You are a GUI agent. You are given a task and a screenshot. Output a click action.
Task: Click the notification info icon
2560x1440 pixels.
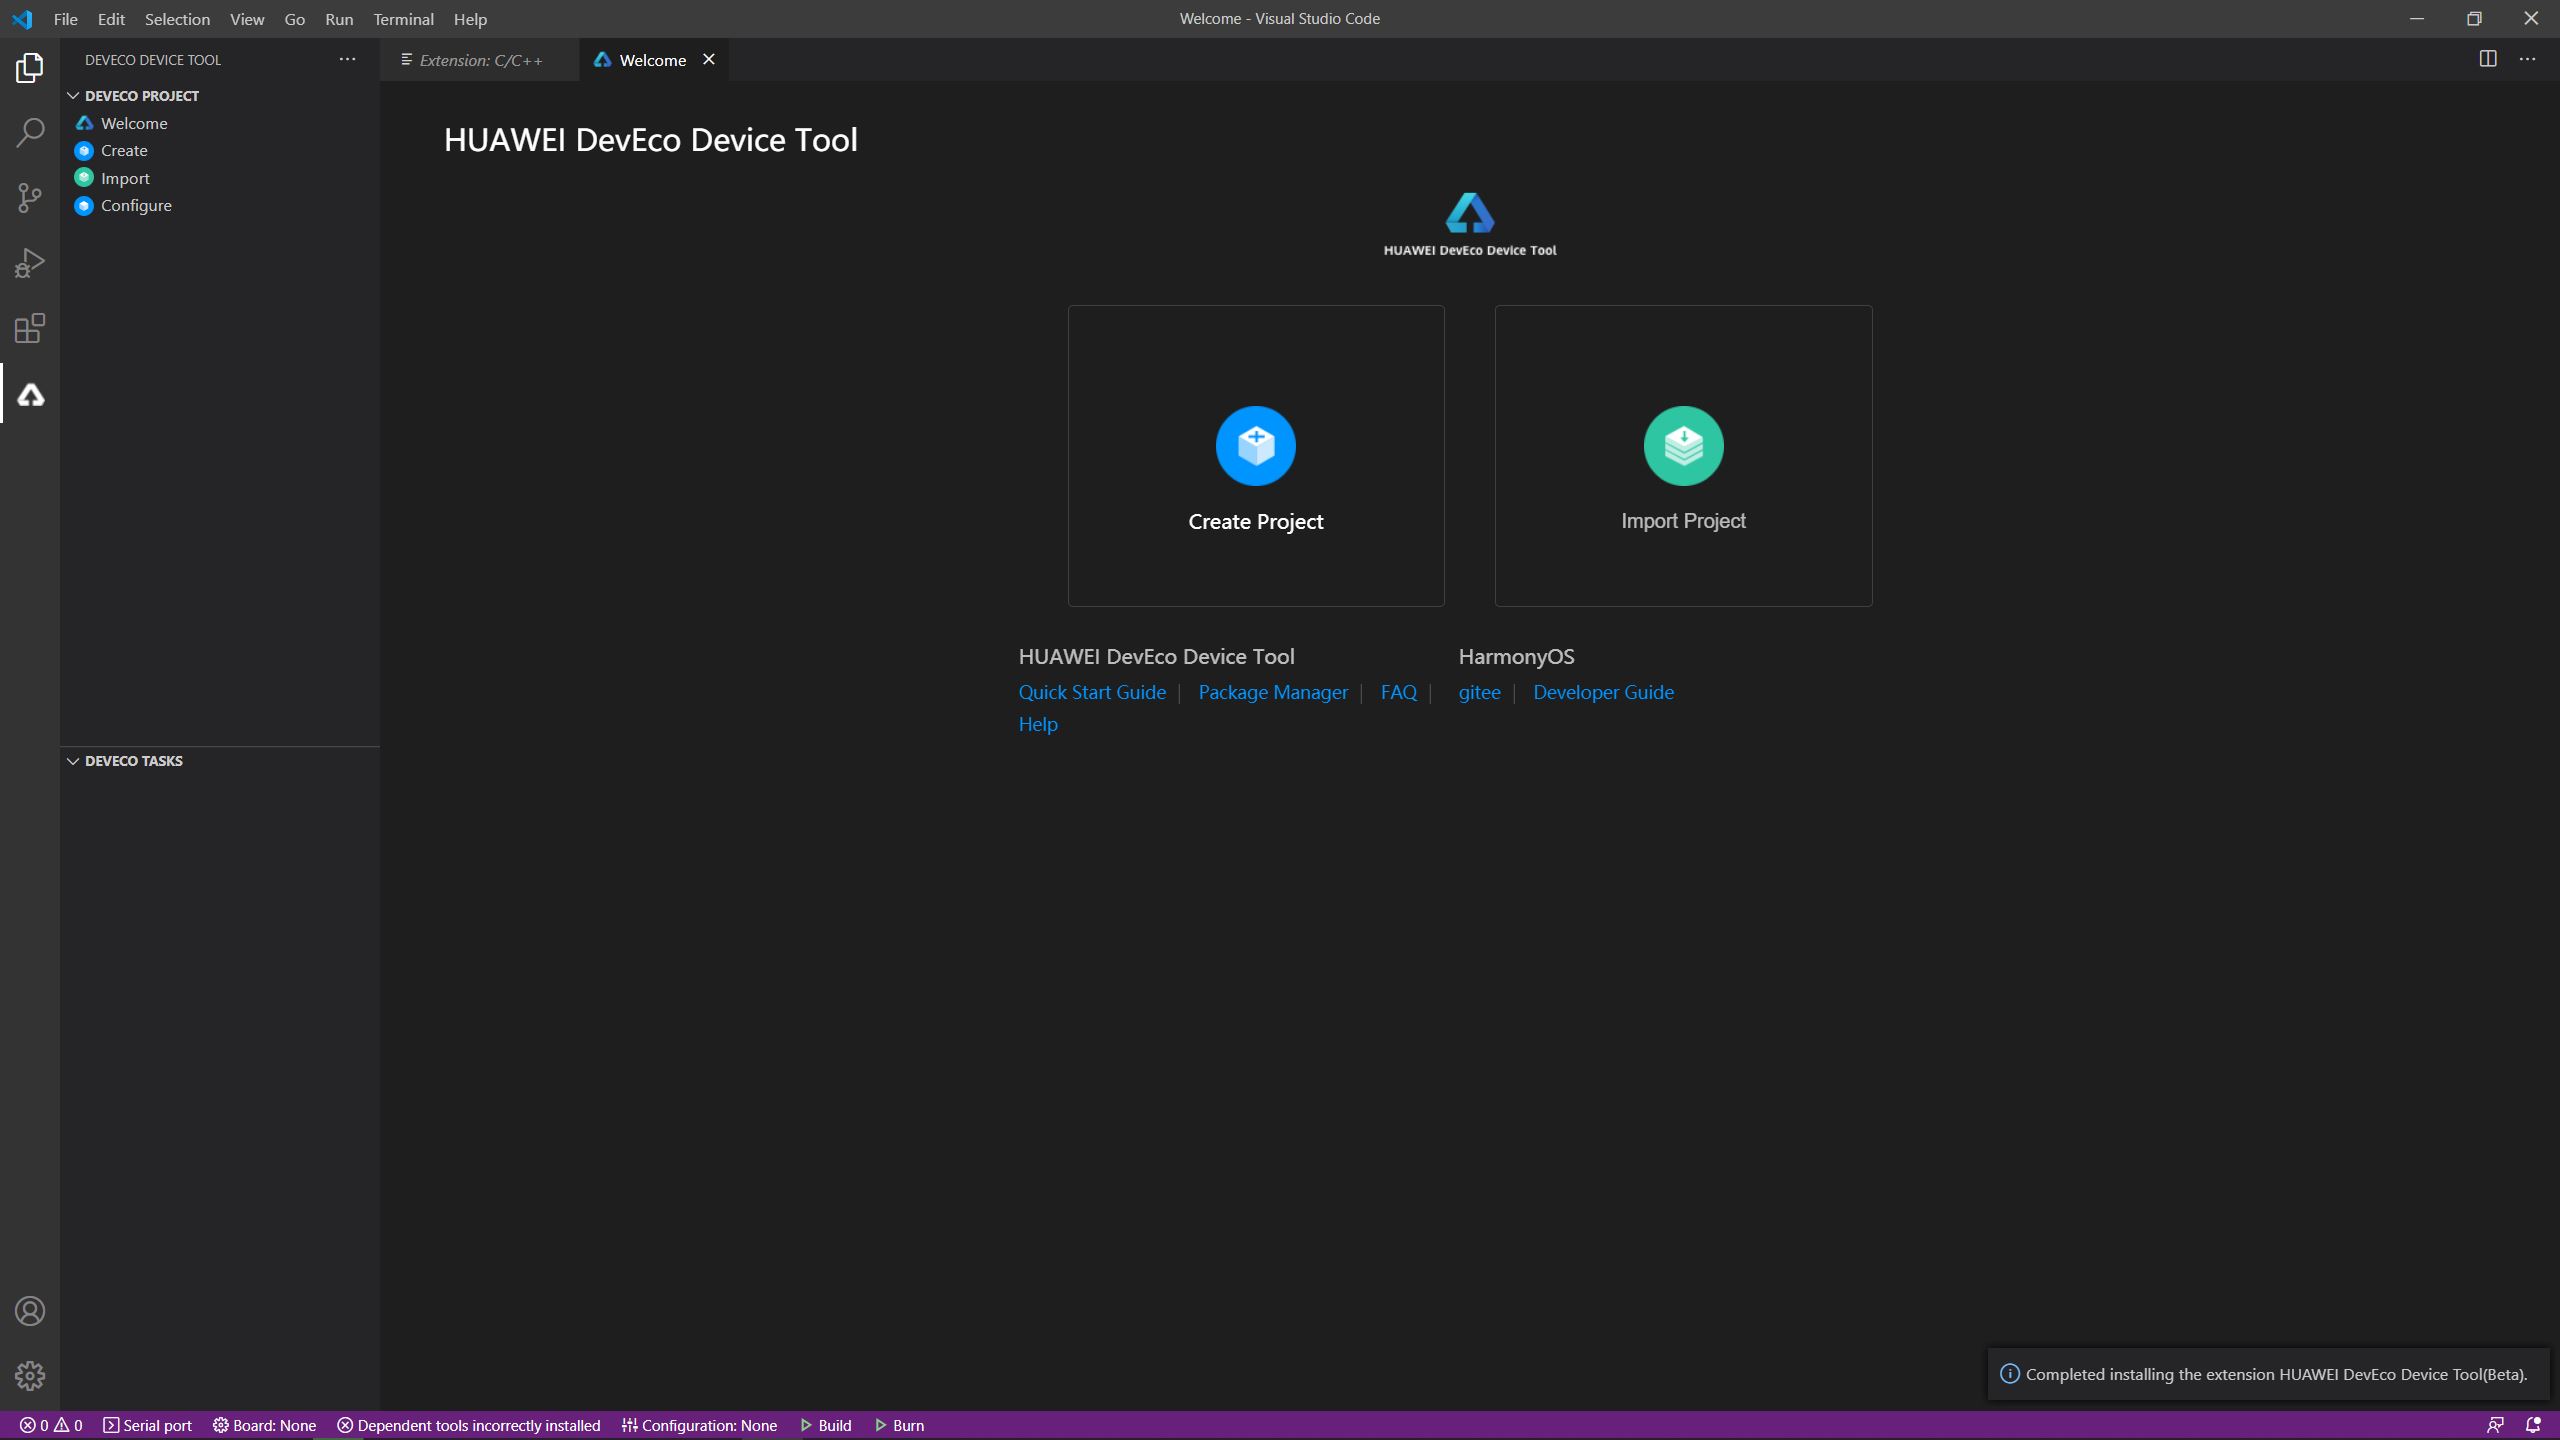pyautogui.click(x=2009, y=1374)
